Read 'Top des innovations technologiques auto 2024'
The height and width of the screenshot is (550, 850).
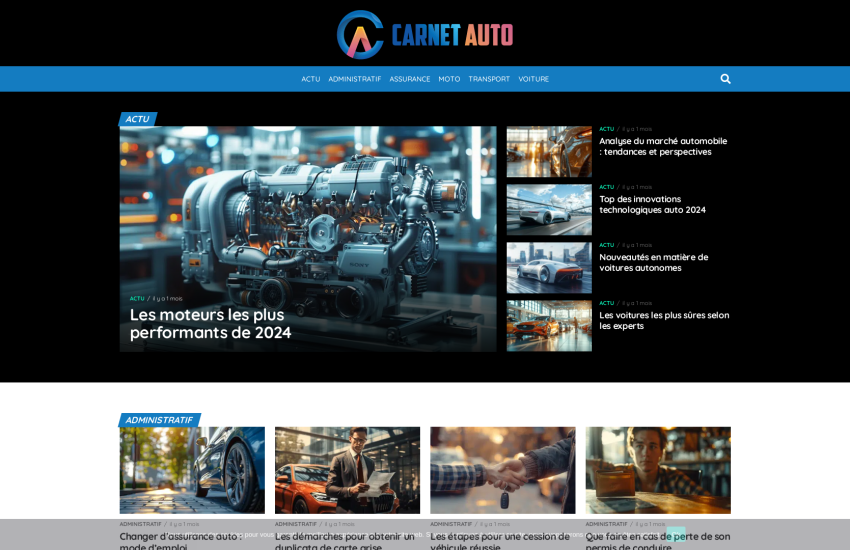(x=652, y=204)
